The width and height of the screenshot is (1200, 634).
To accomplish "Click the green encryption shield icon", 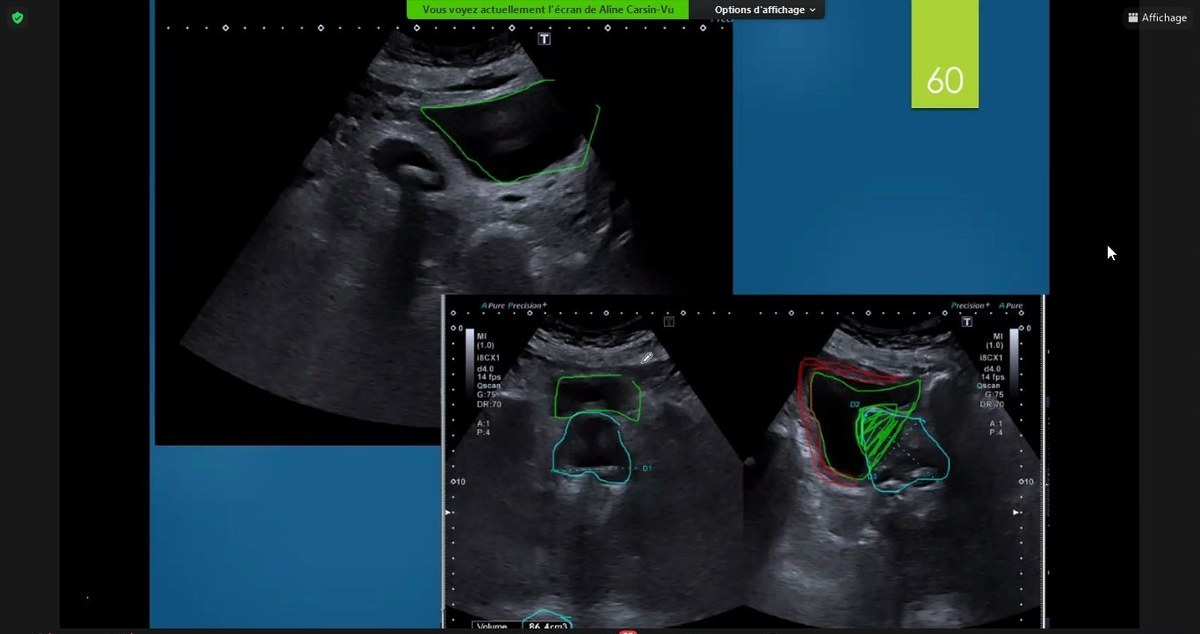I will 17,17.
